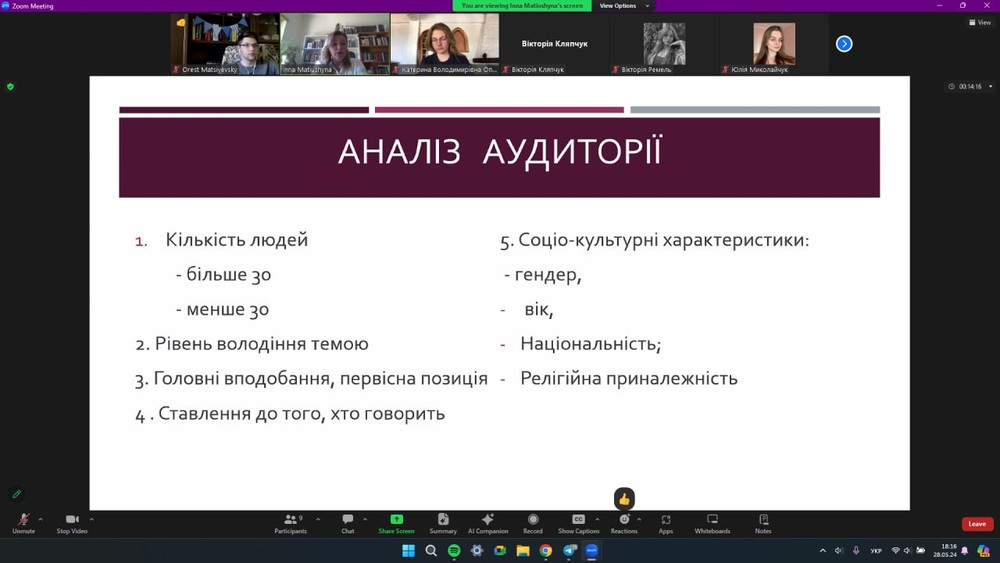The width and height of the screenshot is (1000, 563).
Task: Select Inna Matiushyna video thumbnail
Action: point(335,44)
